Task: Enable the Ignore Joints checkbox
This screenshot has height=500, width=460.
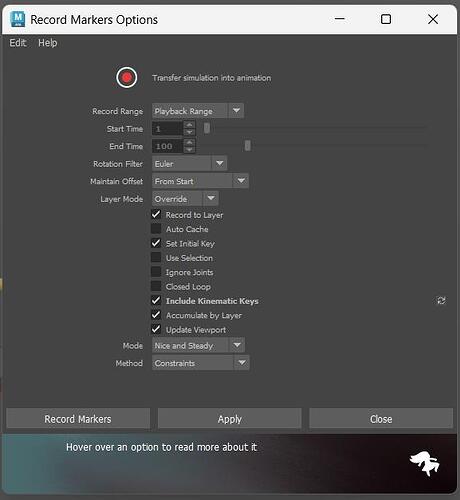Action: [156, 272]
